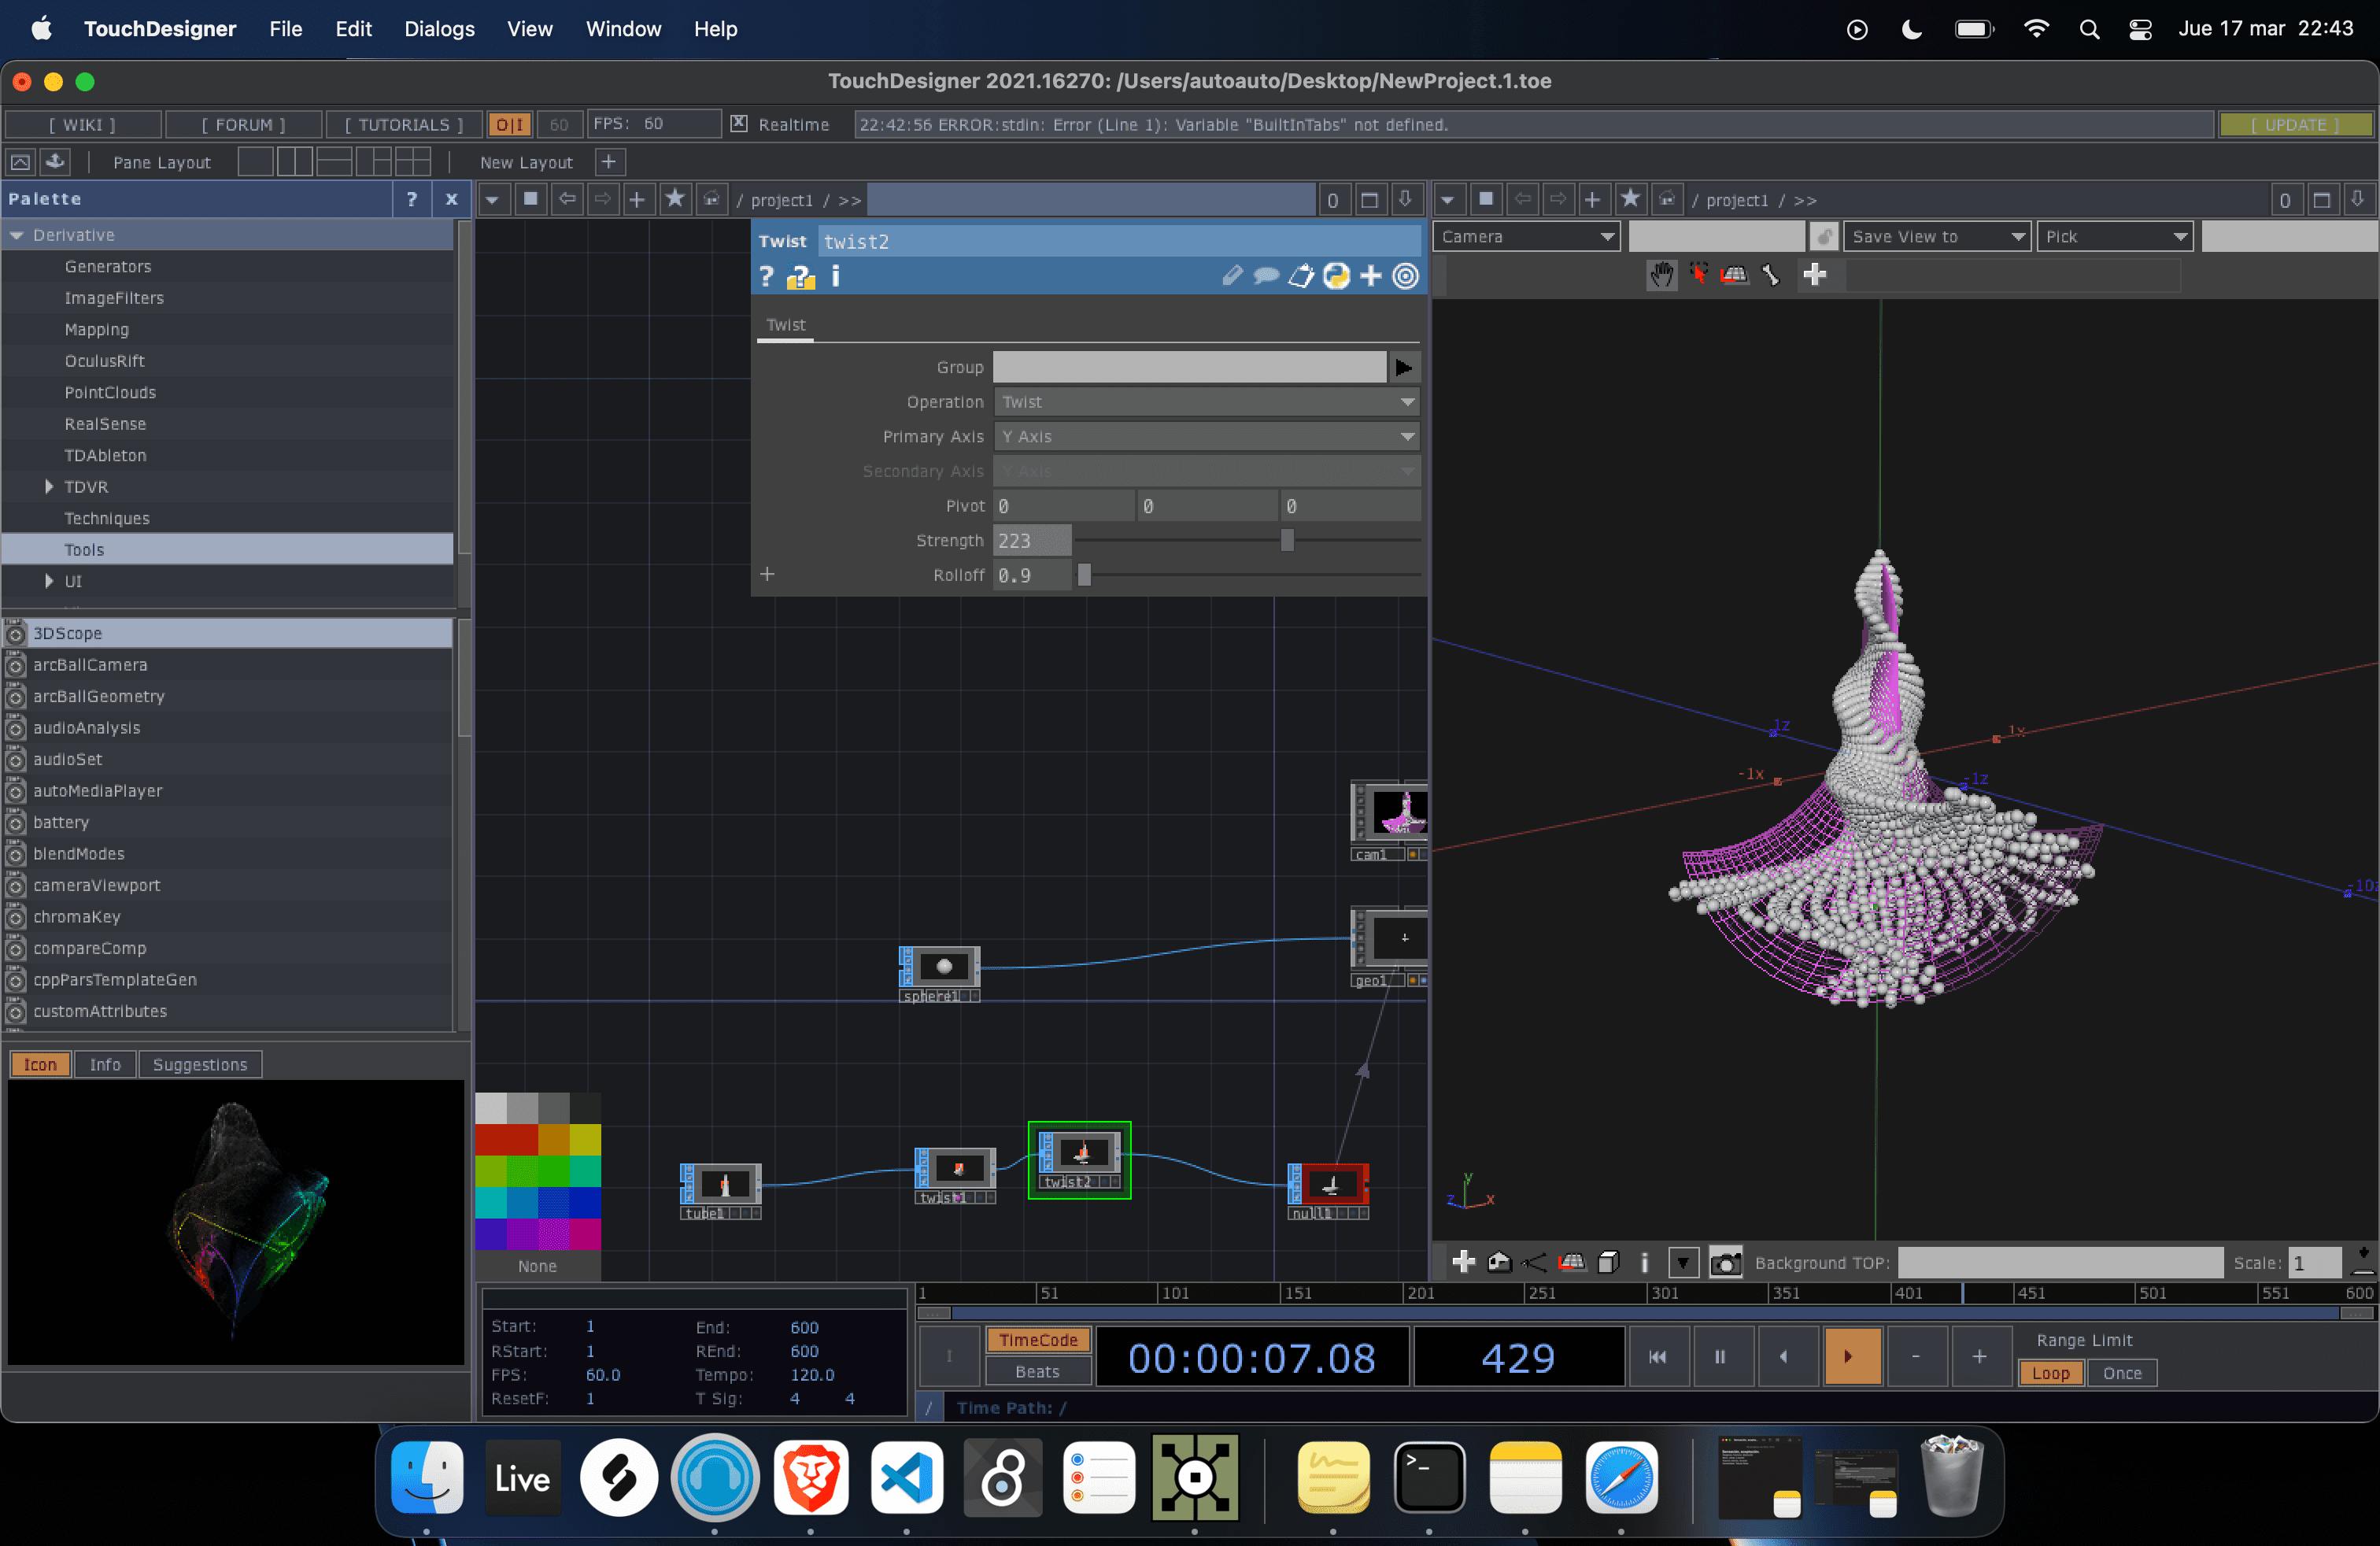Click the UPDATE button
The height and width of the screenshot is (1546, 2380).
point(2294,124)
